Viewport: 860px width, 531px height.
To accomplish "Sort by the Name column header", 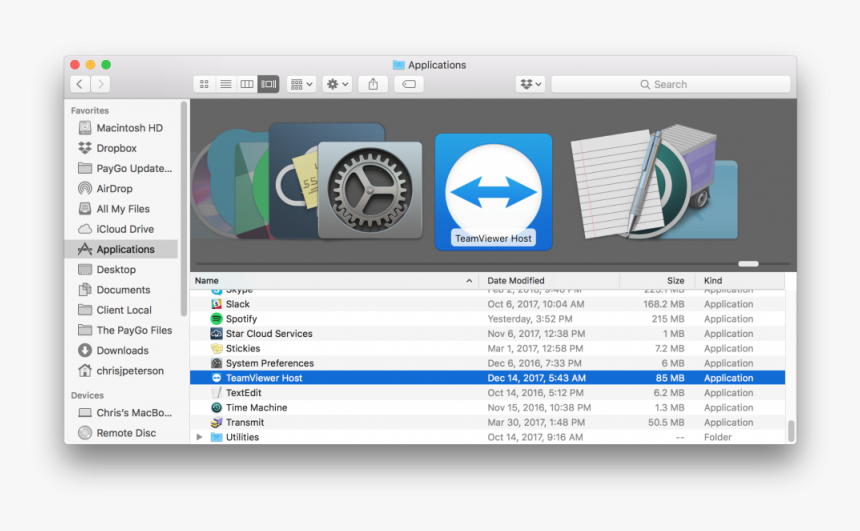I will tap(334, 280).
